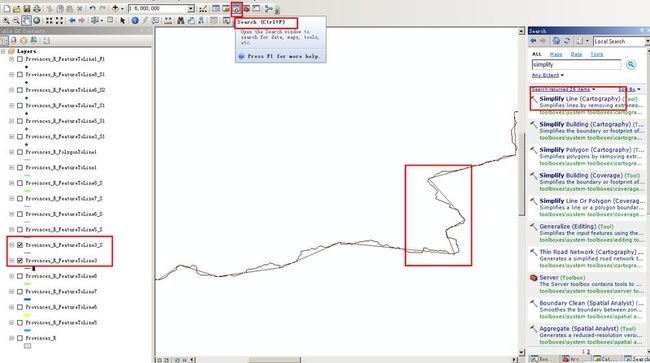Zoom to full extent globe icon
This screenshot has width=650, height=363.
tap(36, 20)
